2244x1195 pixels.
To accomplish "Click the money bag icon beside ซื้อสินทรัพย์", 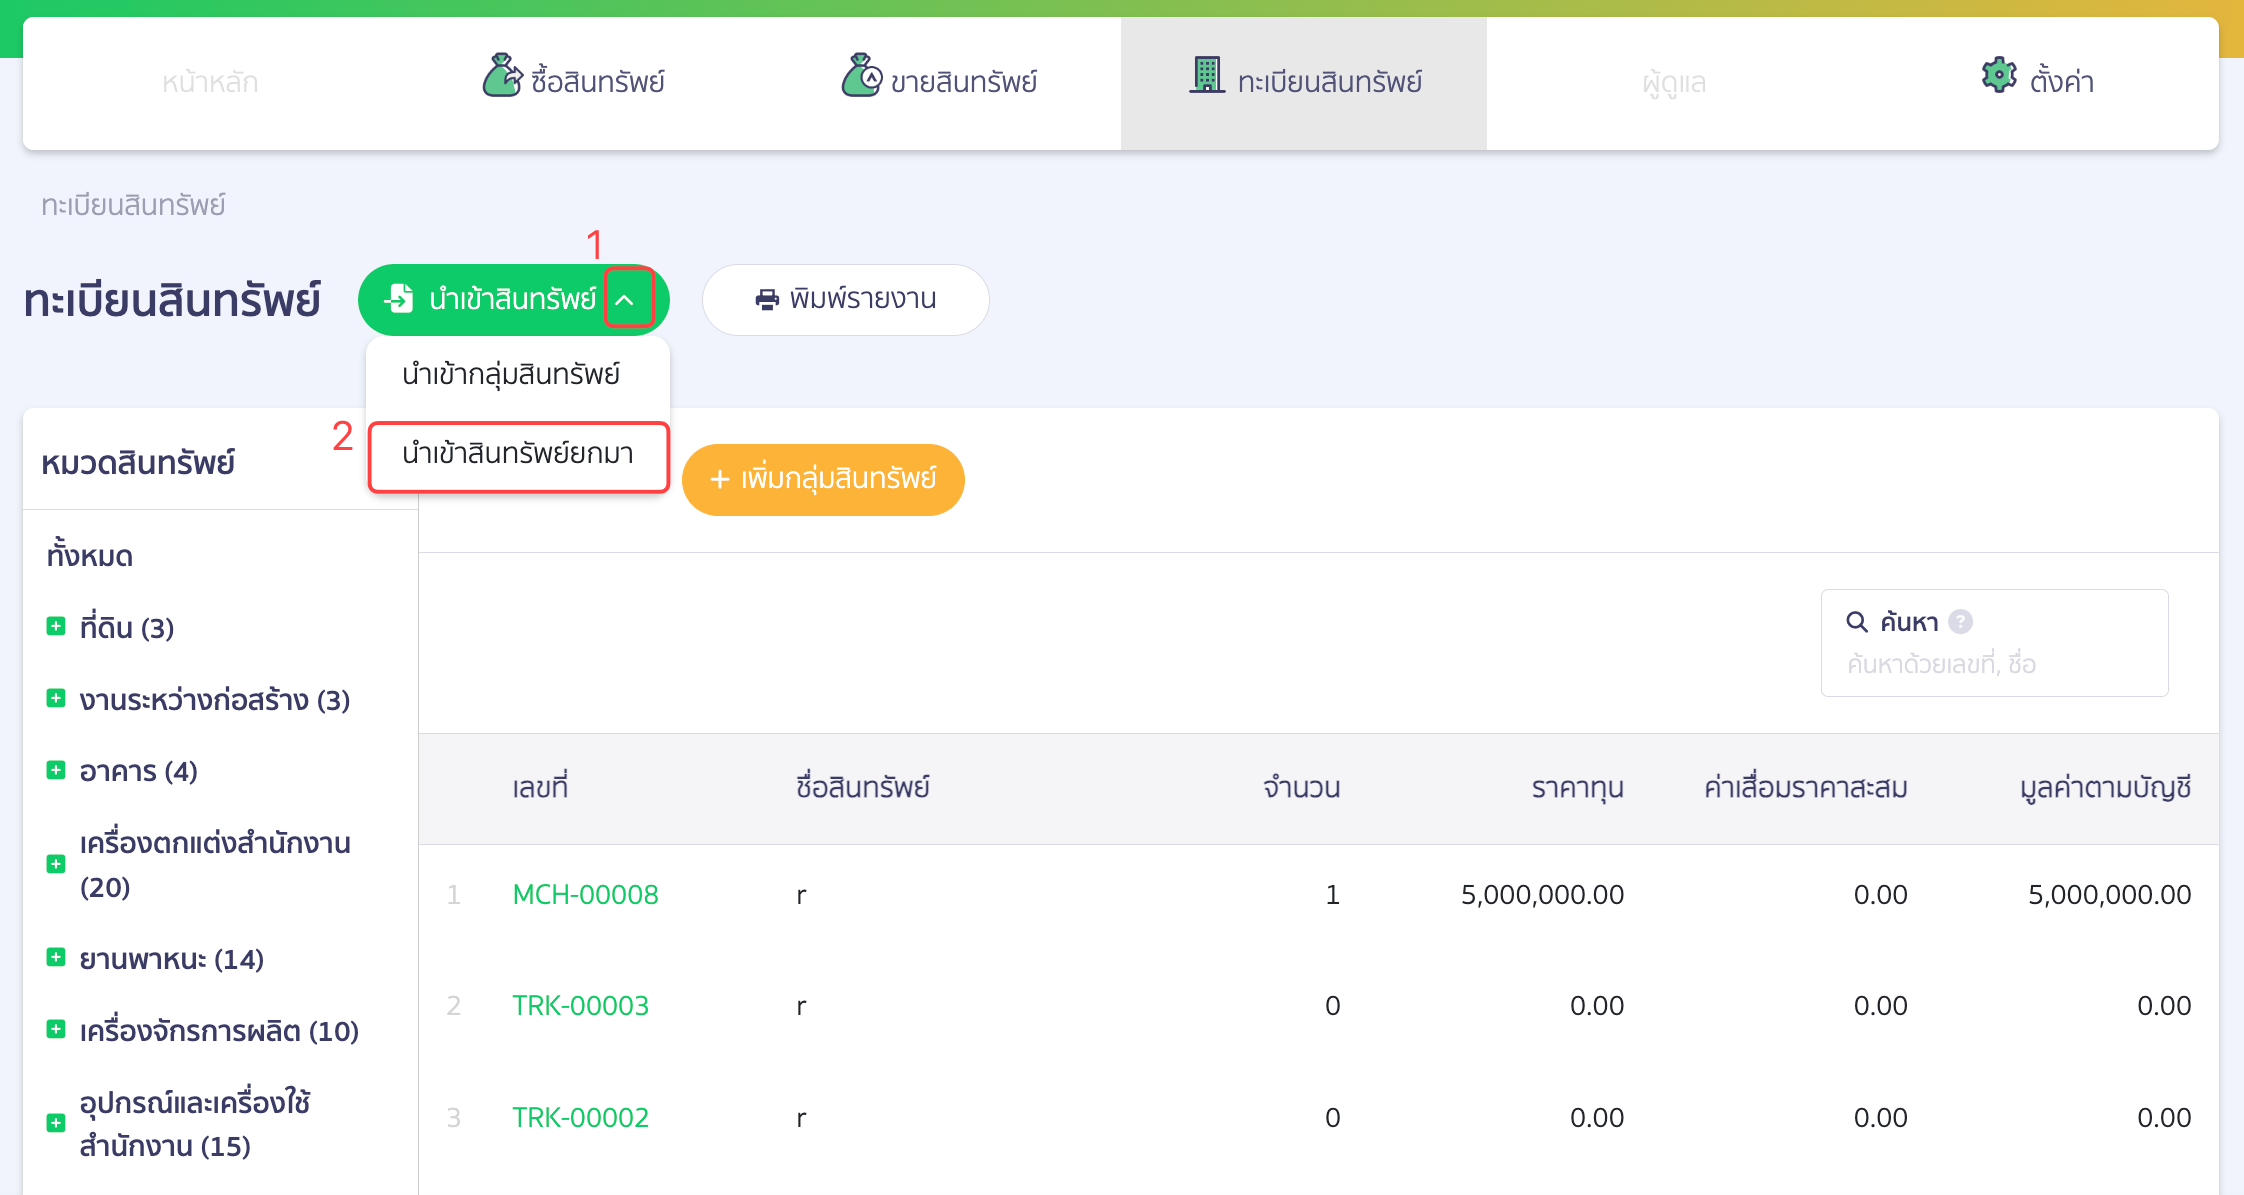I will (x=502, y=76).
